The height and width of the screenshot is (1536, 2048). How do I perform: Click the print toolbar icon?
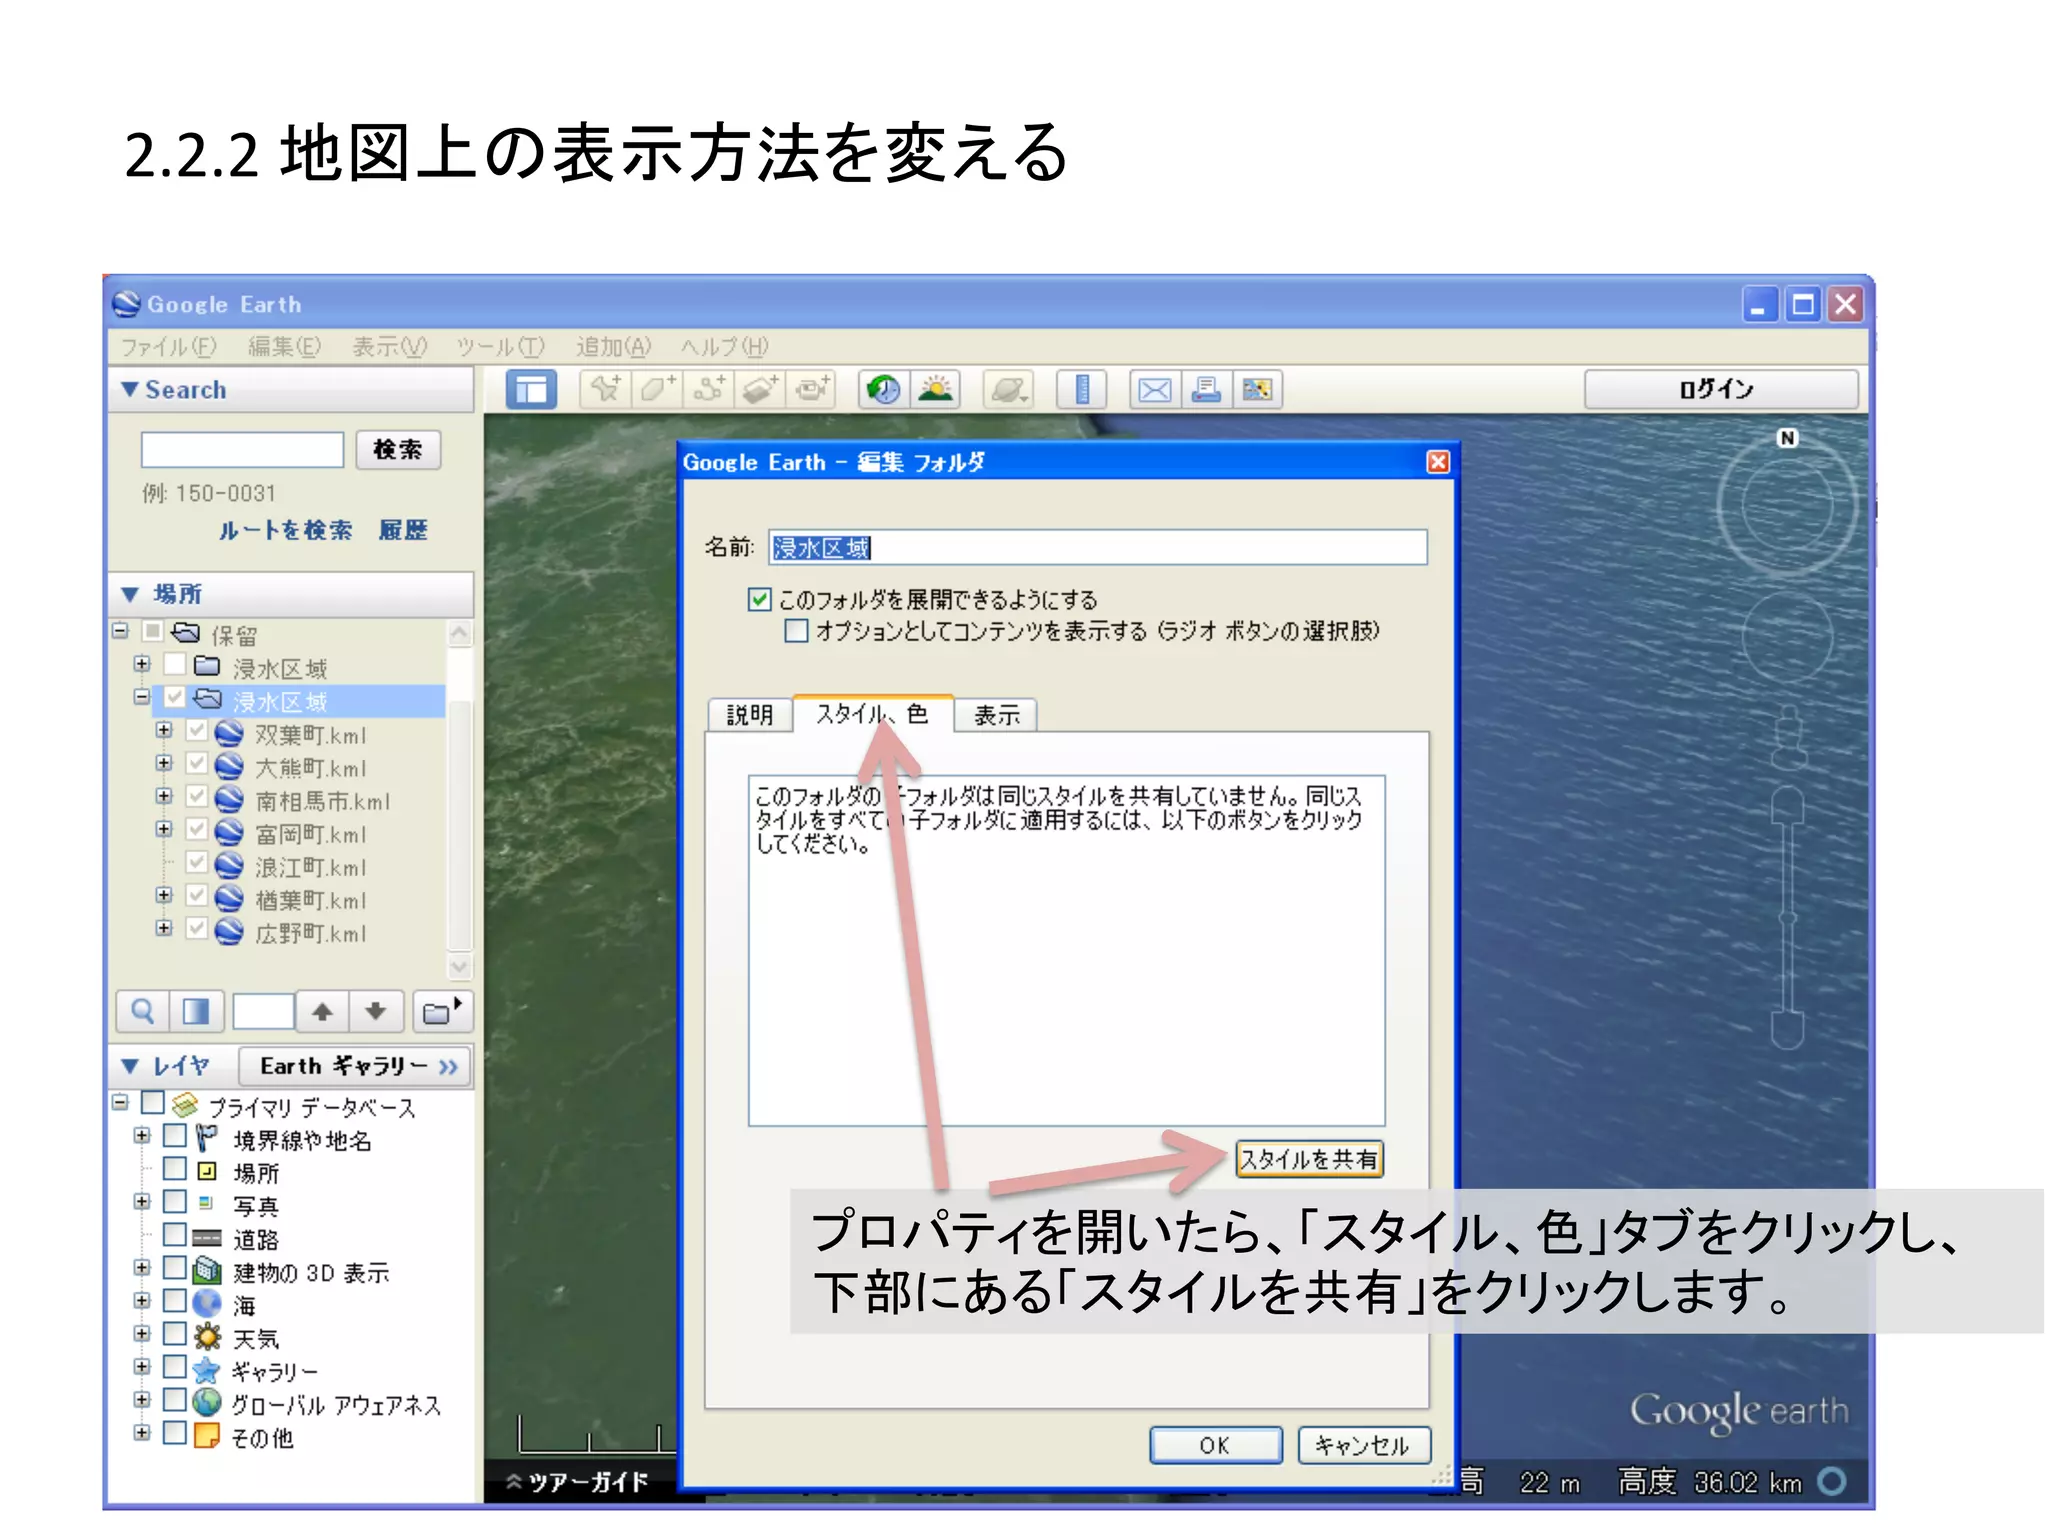[1206, 389]
